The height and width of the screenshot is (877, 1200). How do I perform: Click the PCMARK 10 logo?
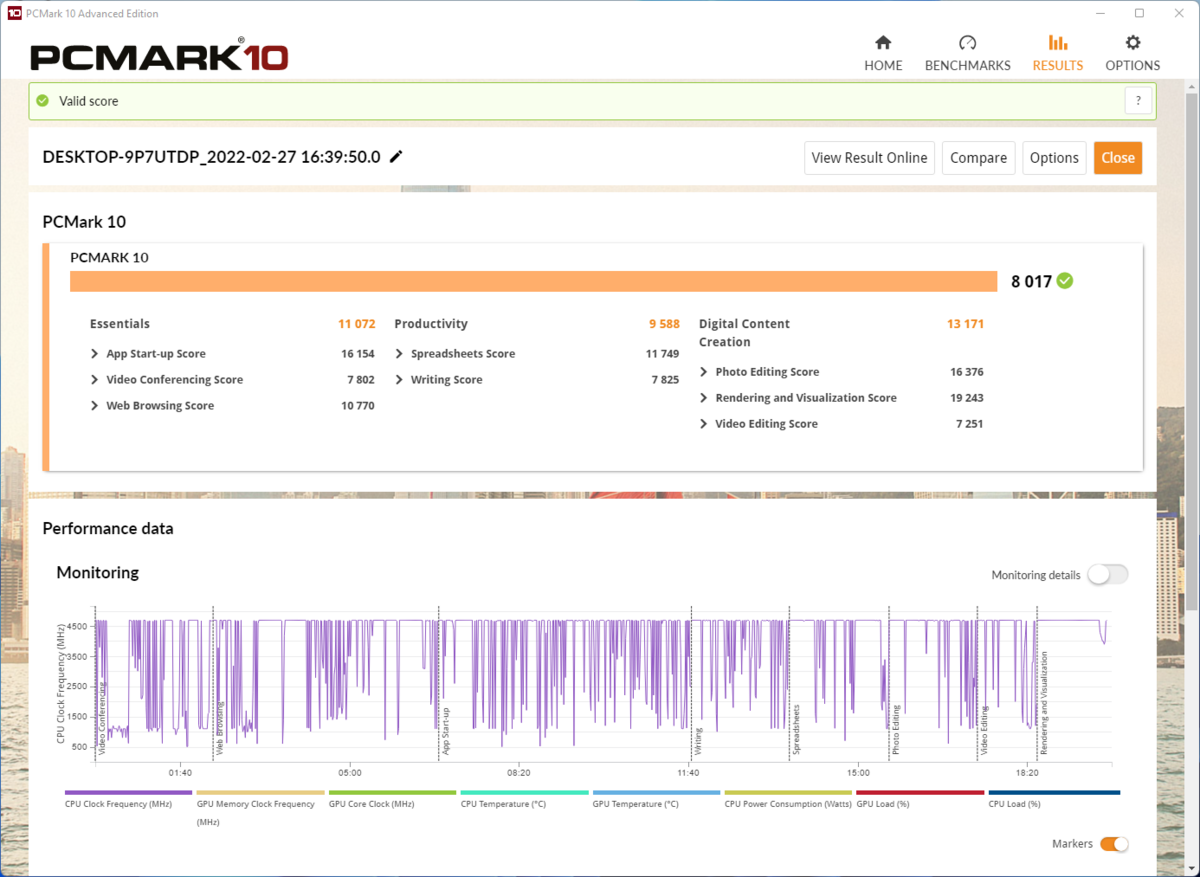tap(160, 55)
